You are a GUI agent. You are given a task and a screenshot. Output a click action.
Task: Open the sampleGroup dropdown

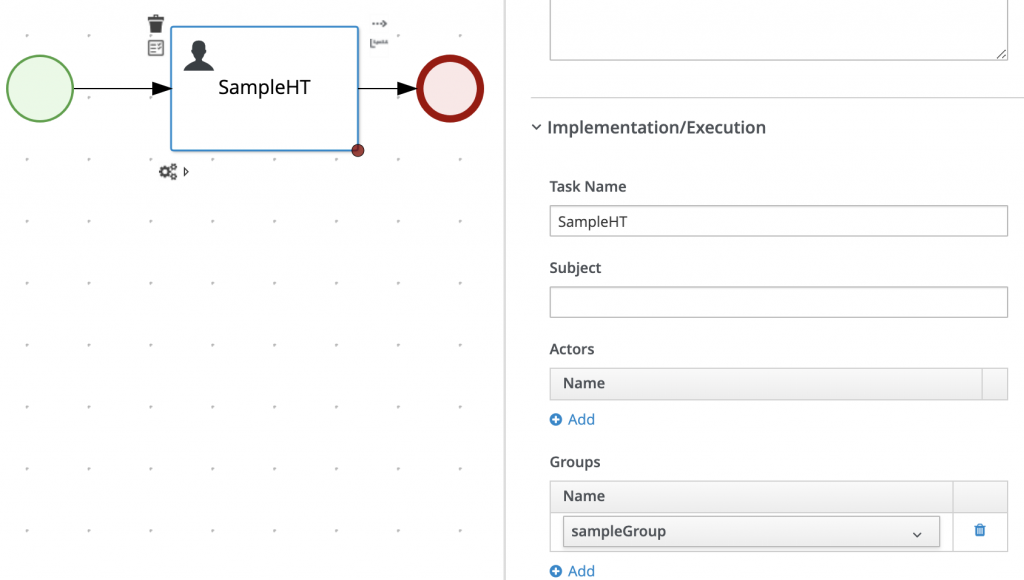pos(751,532)
